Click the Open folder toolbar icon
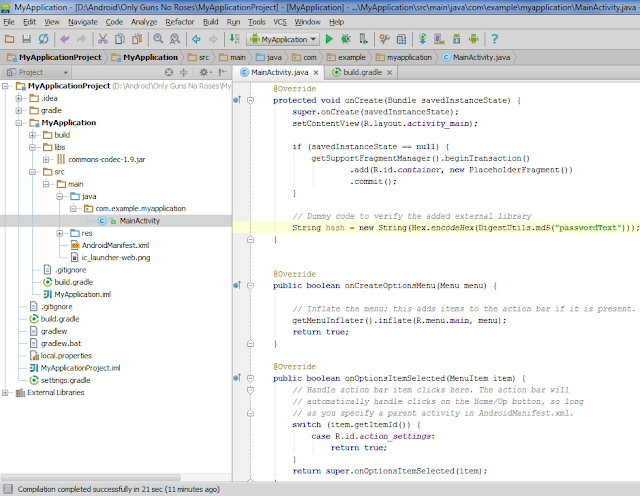Viewport: 640px width, 496px height. [9, 39]
